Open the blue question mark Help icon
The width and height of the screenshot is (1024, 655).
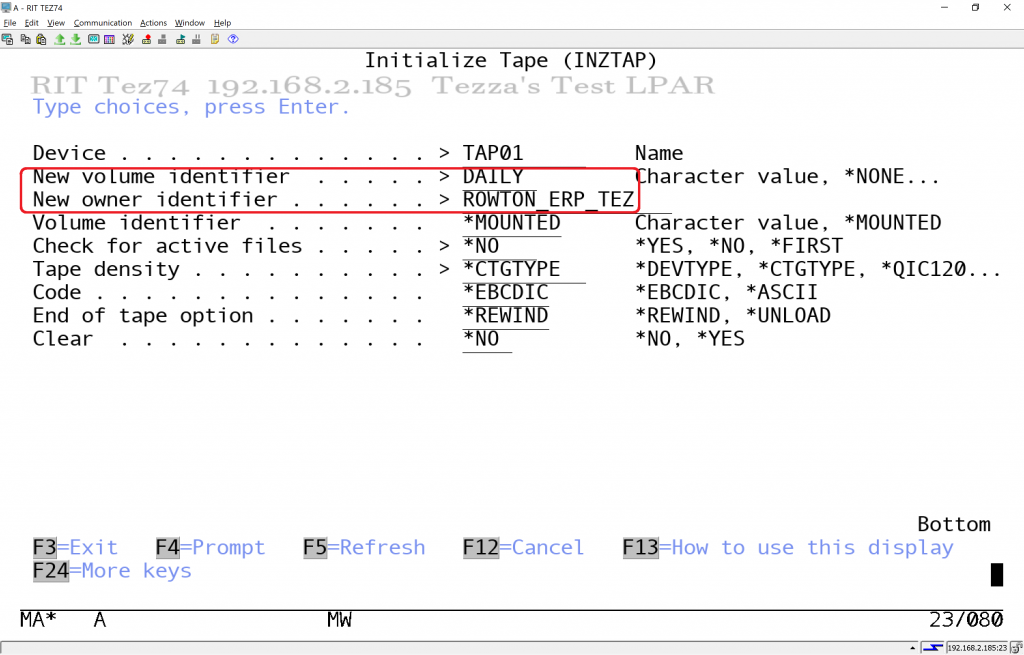pyautogui.click(x=233, y=39)
